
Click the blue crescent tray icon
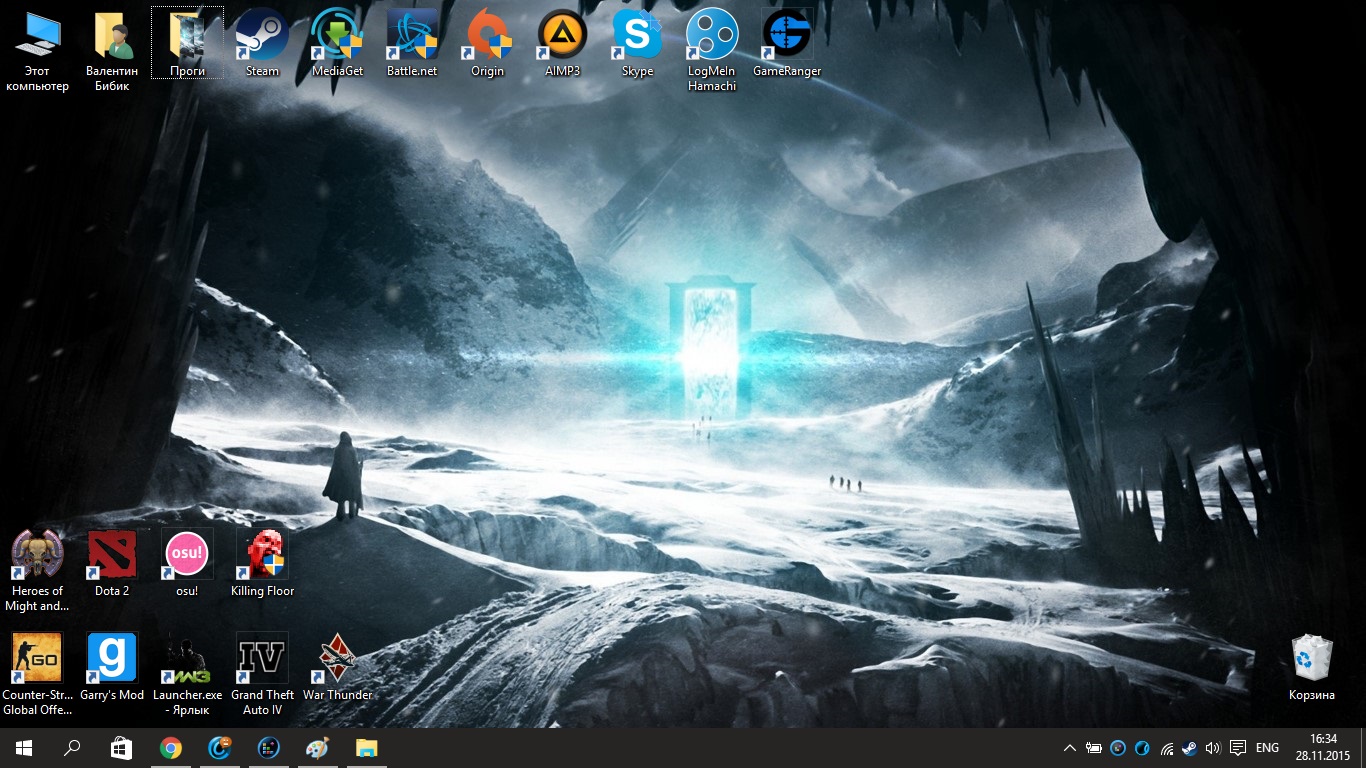point(1141,748)
